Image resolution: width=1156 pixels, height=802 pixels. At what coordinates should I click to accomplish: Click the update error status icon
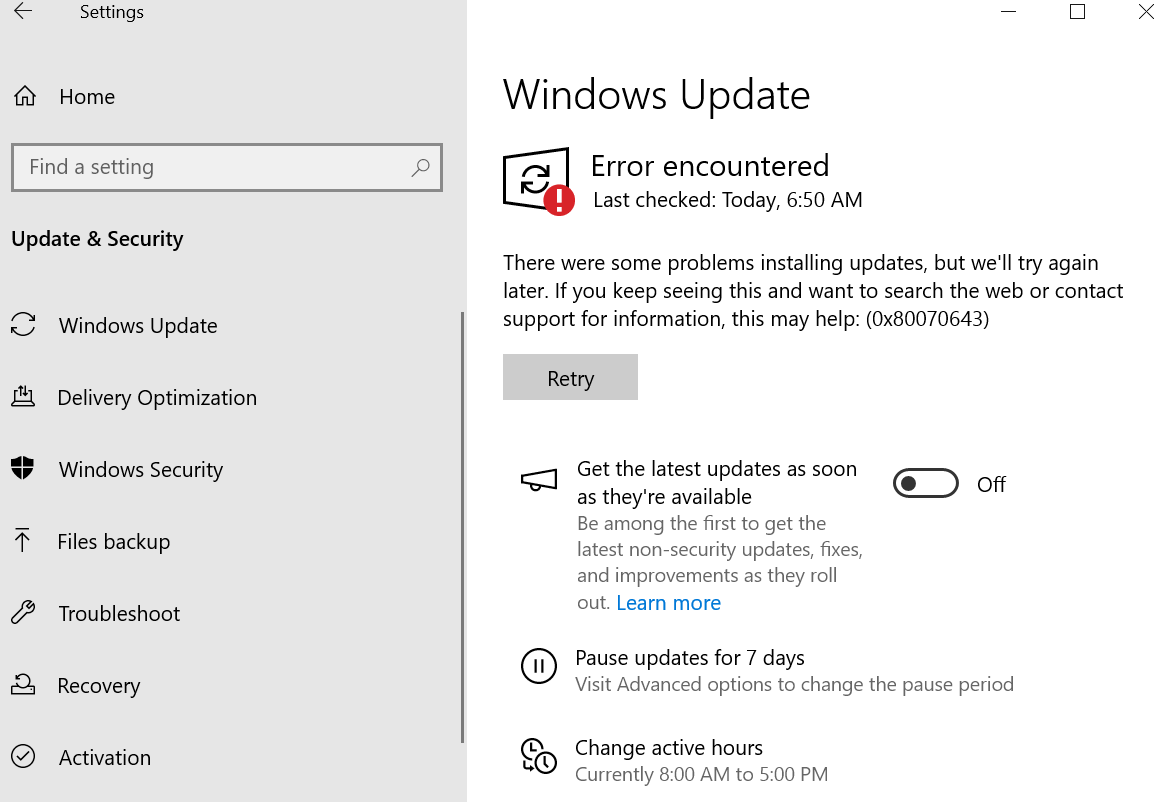coord(538,181)
